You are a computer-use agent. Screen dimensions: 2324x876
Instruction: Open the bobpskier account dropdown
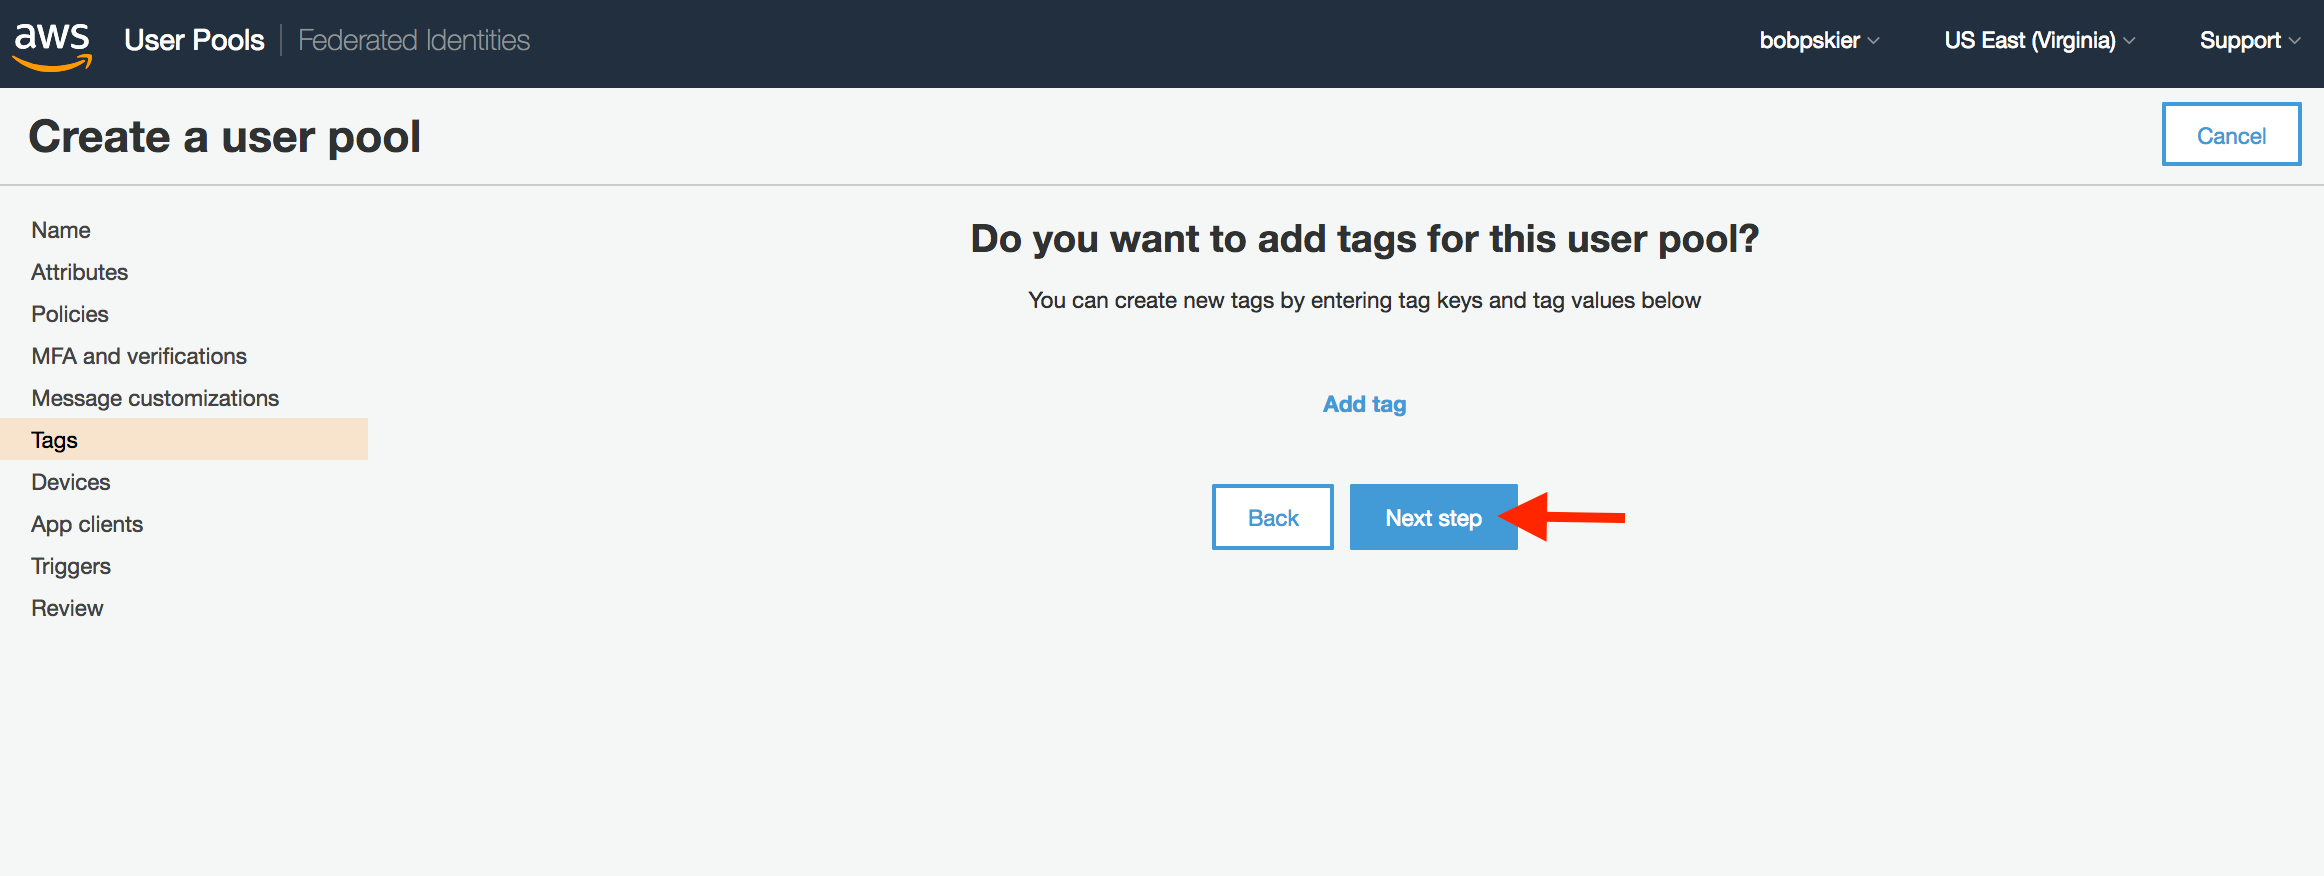coord(1819,40)
